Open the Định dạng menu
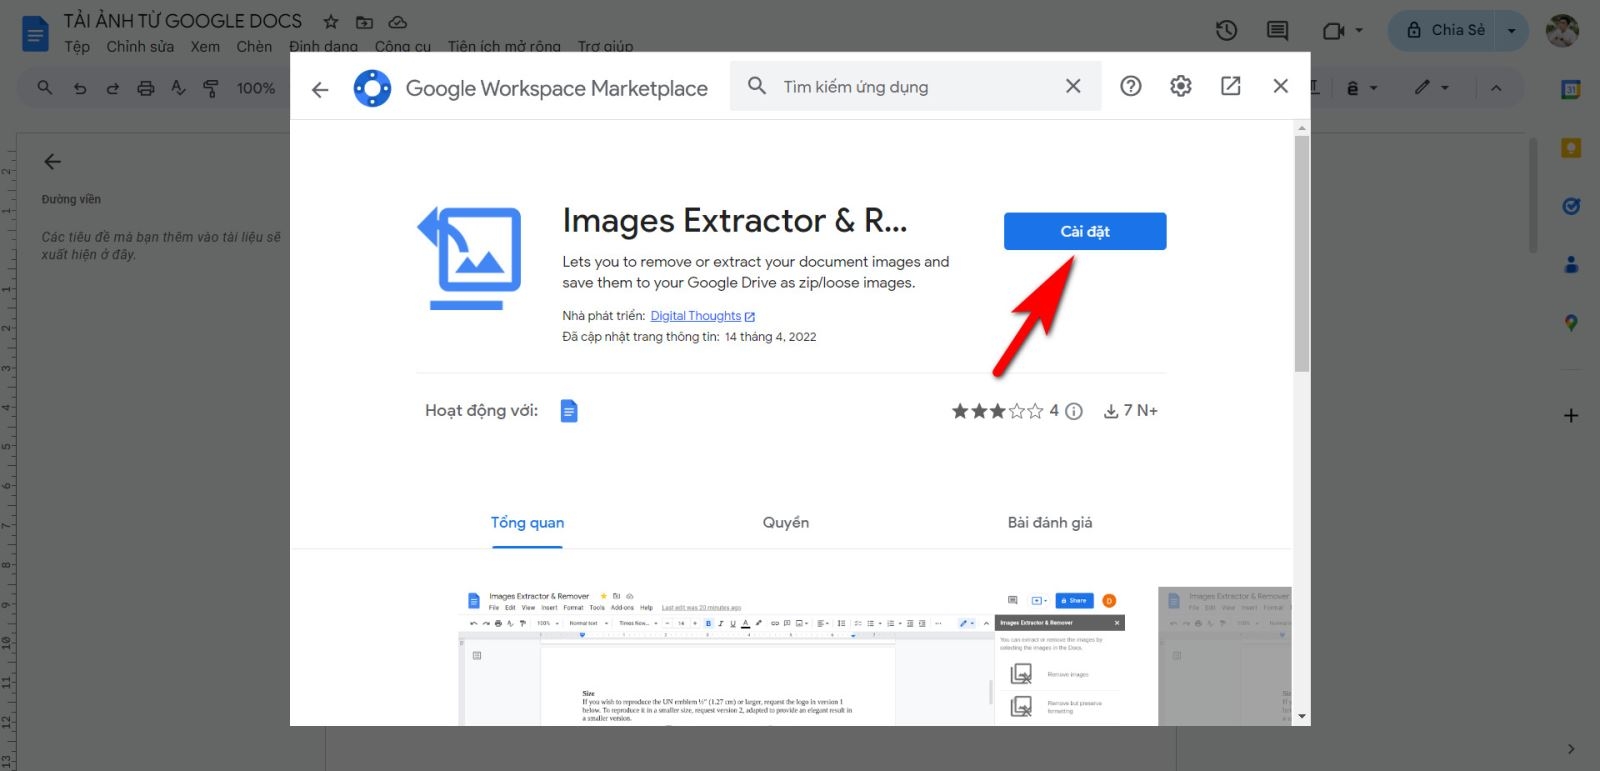This screenshot has width=1600, height=771. 323,46
